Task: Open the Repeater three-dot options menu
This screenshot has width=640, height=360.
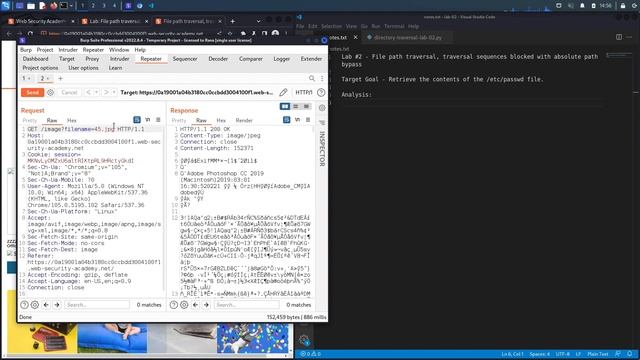Action: (322, 78)
